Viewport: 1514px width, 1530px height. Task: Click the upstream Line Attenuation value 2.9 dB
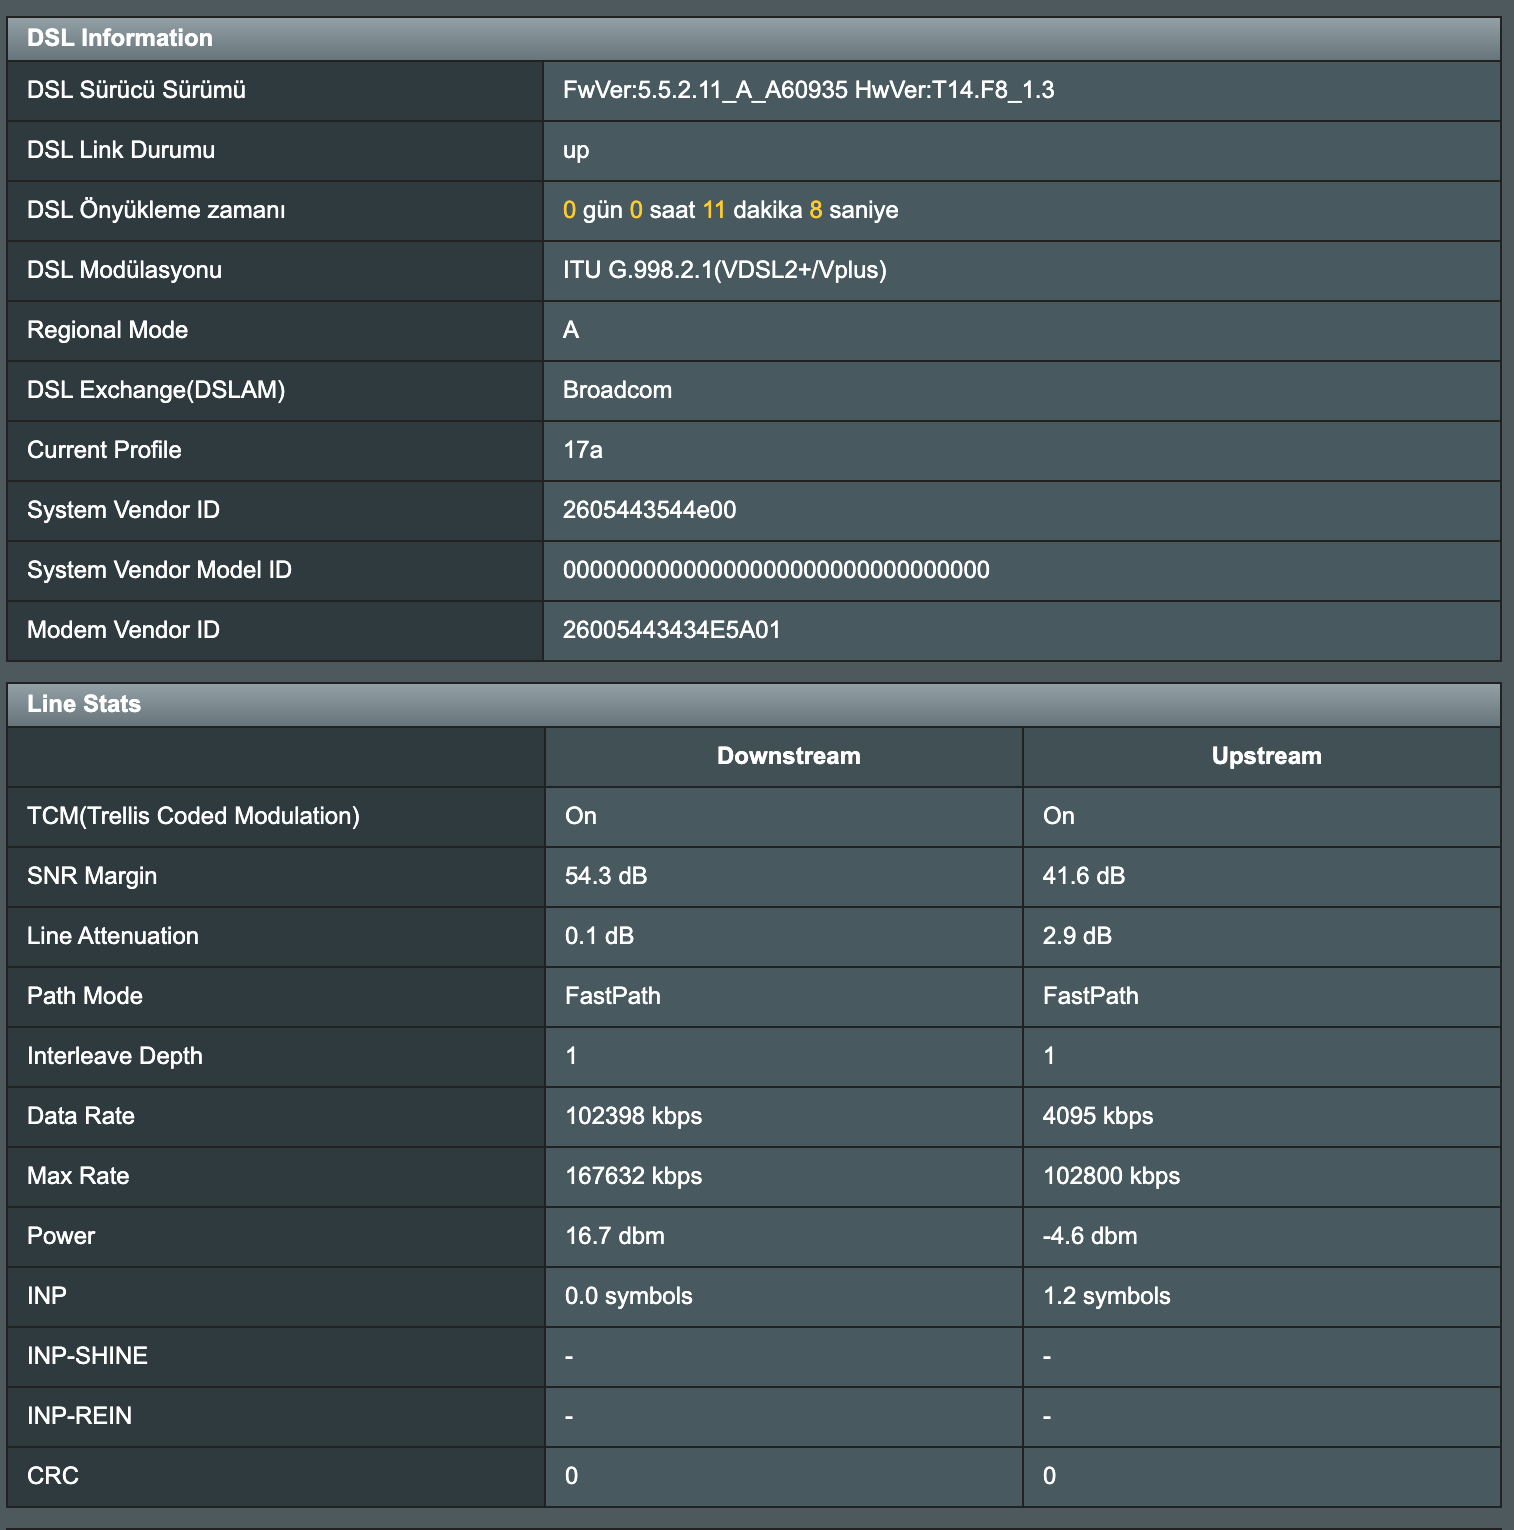tap(1077, 936)
